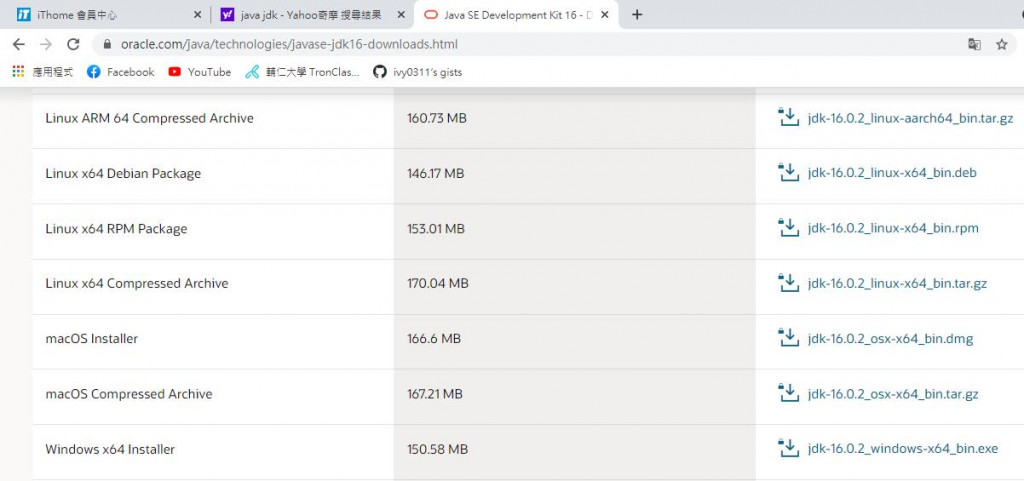Screen dimensions: 1024x481
Task: Bookmark this page with star icon
Action: (1001, 44)
